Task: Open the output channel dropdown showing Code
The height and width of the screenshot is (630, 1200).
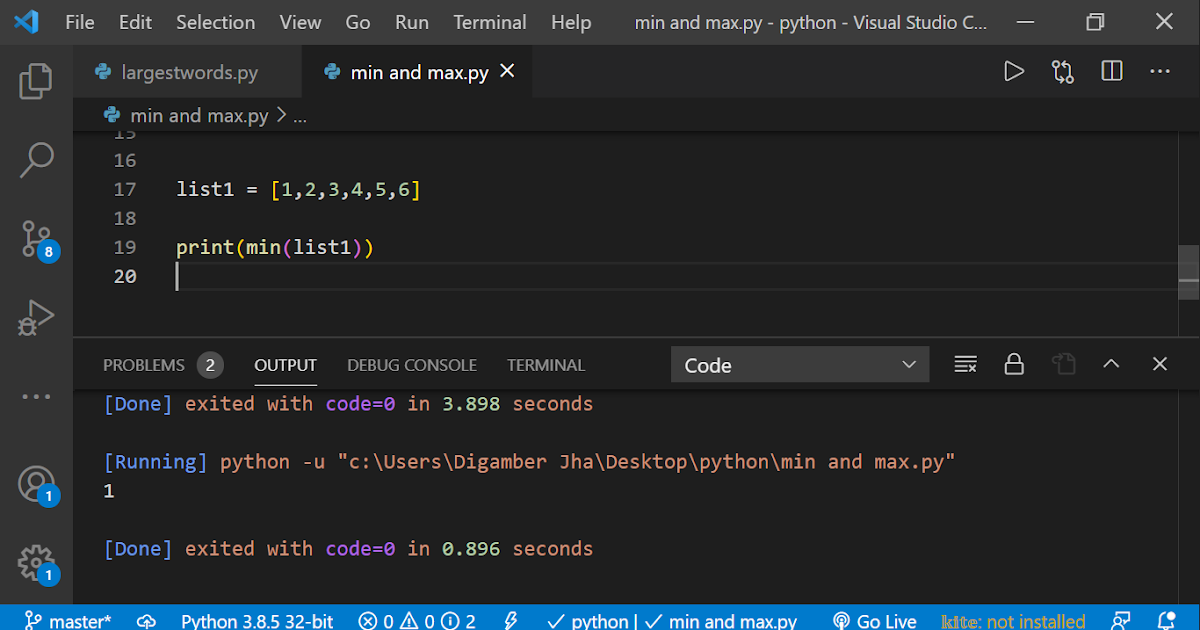Action: (x=800, y=364)
